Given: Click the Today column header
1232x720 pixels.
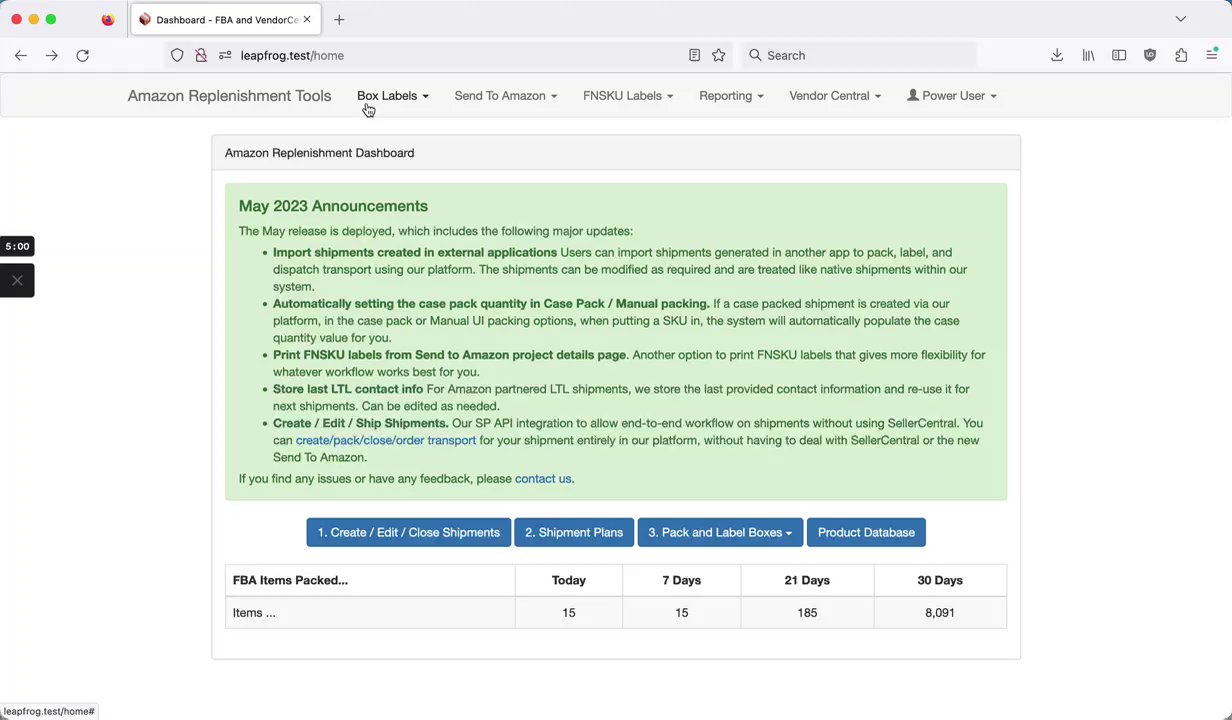Looking at the screenshot, I should tap(569, 580).
